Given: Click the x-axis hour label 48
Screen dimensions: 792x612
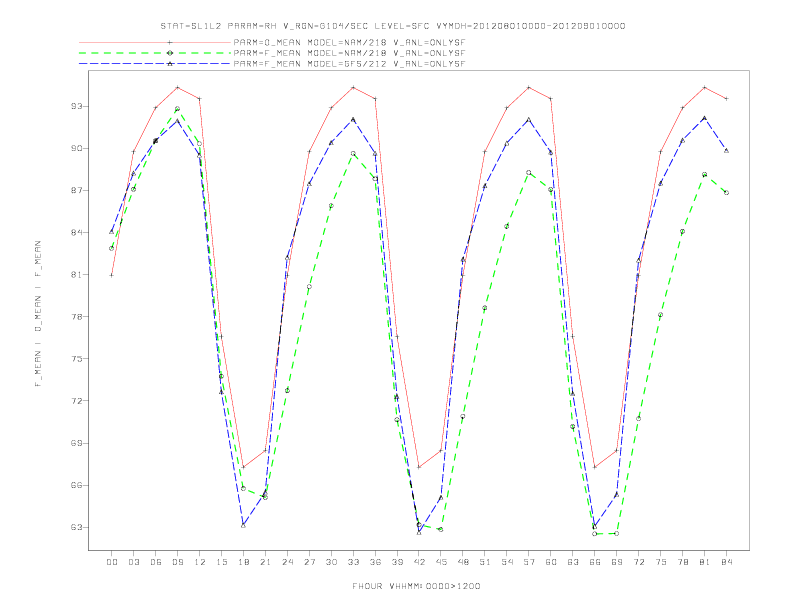Looking at the screenshot, I should click(463, 562).
